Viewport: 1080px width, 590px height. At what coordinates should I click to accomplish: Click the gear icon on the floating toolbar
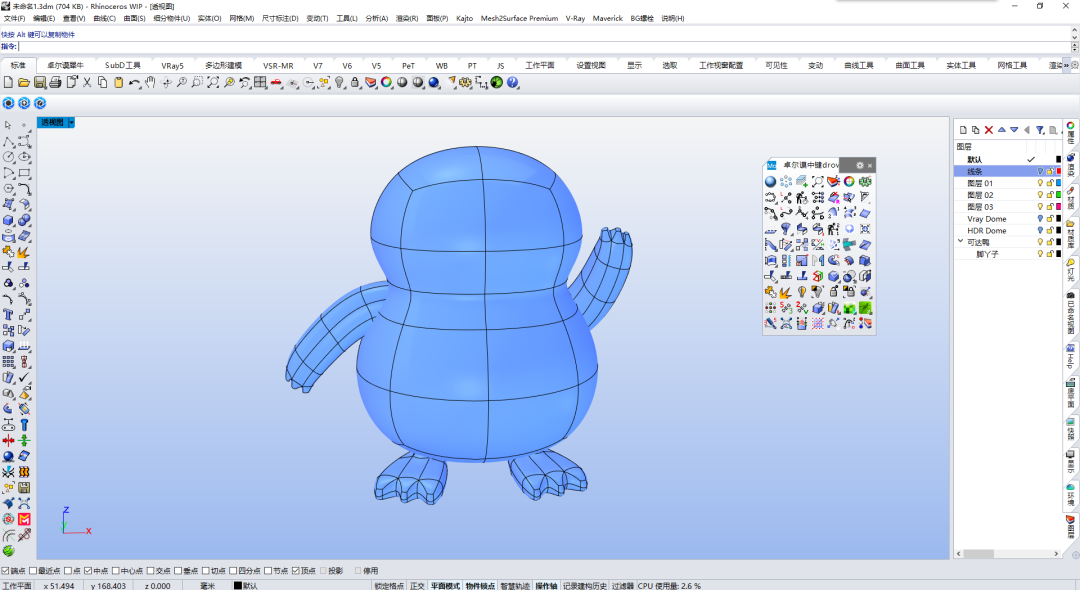point(860,165)
